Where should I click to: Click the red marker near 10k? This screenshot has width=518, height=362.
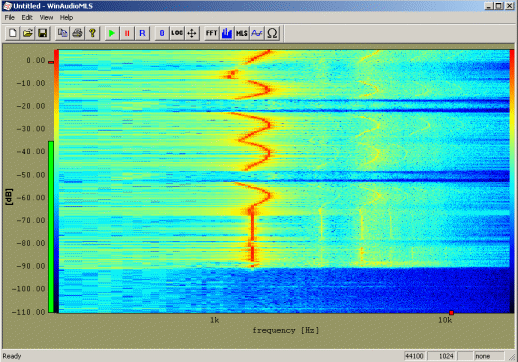[451, 313]
